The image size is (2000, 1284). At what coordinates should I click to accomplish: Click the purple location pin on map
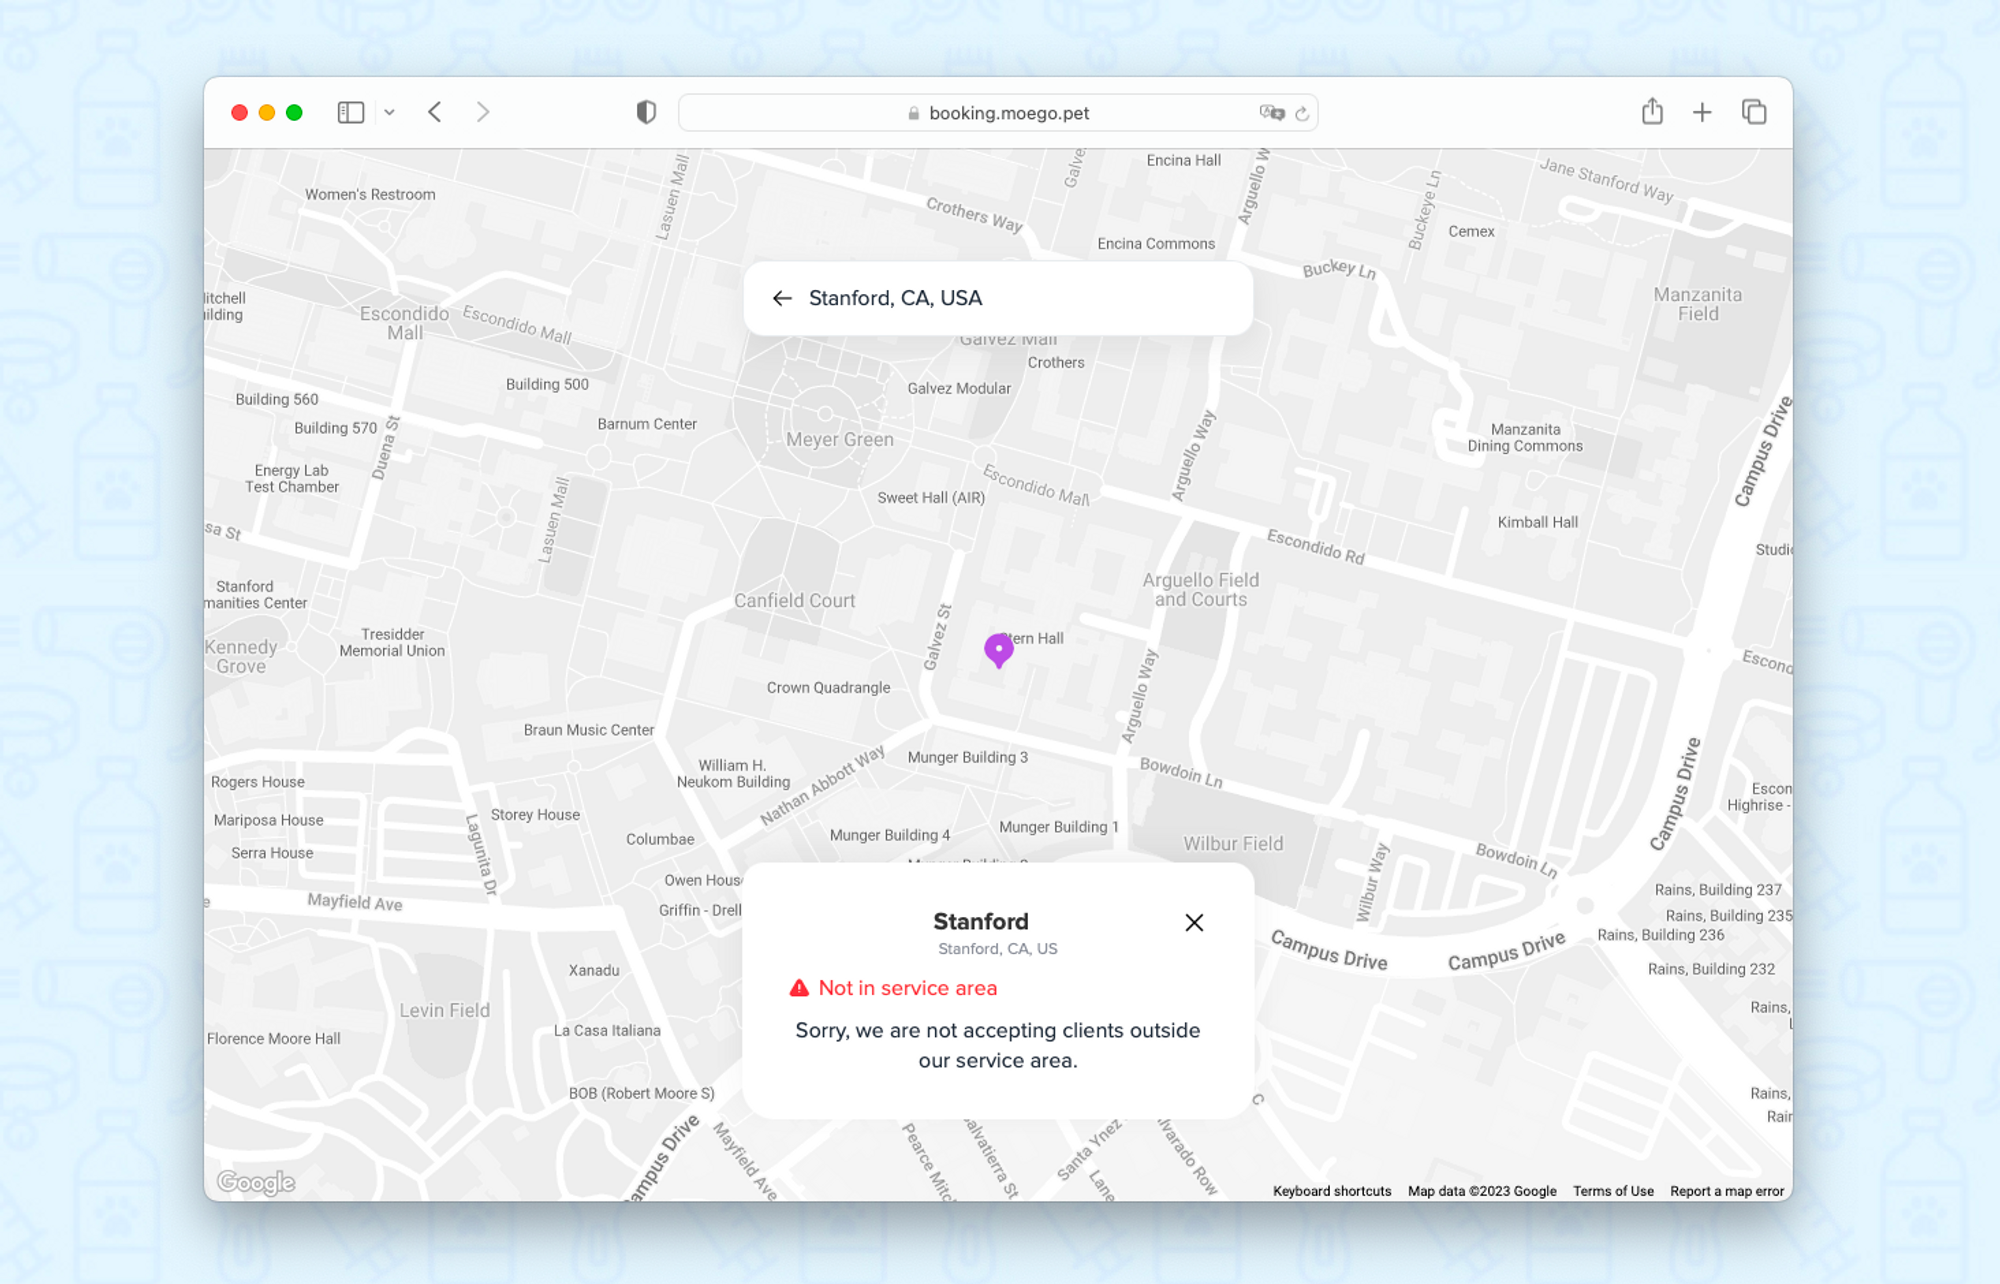click(998, 649)
